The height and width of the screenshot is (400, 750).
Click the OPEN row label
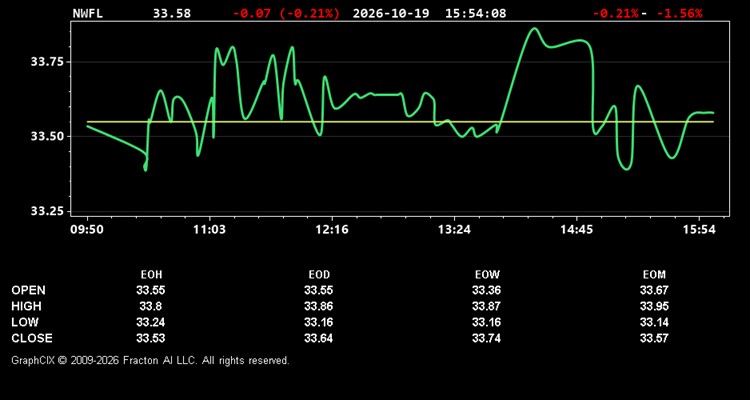click(x=28, y=290)
